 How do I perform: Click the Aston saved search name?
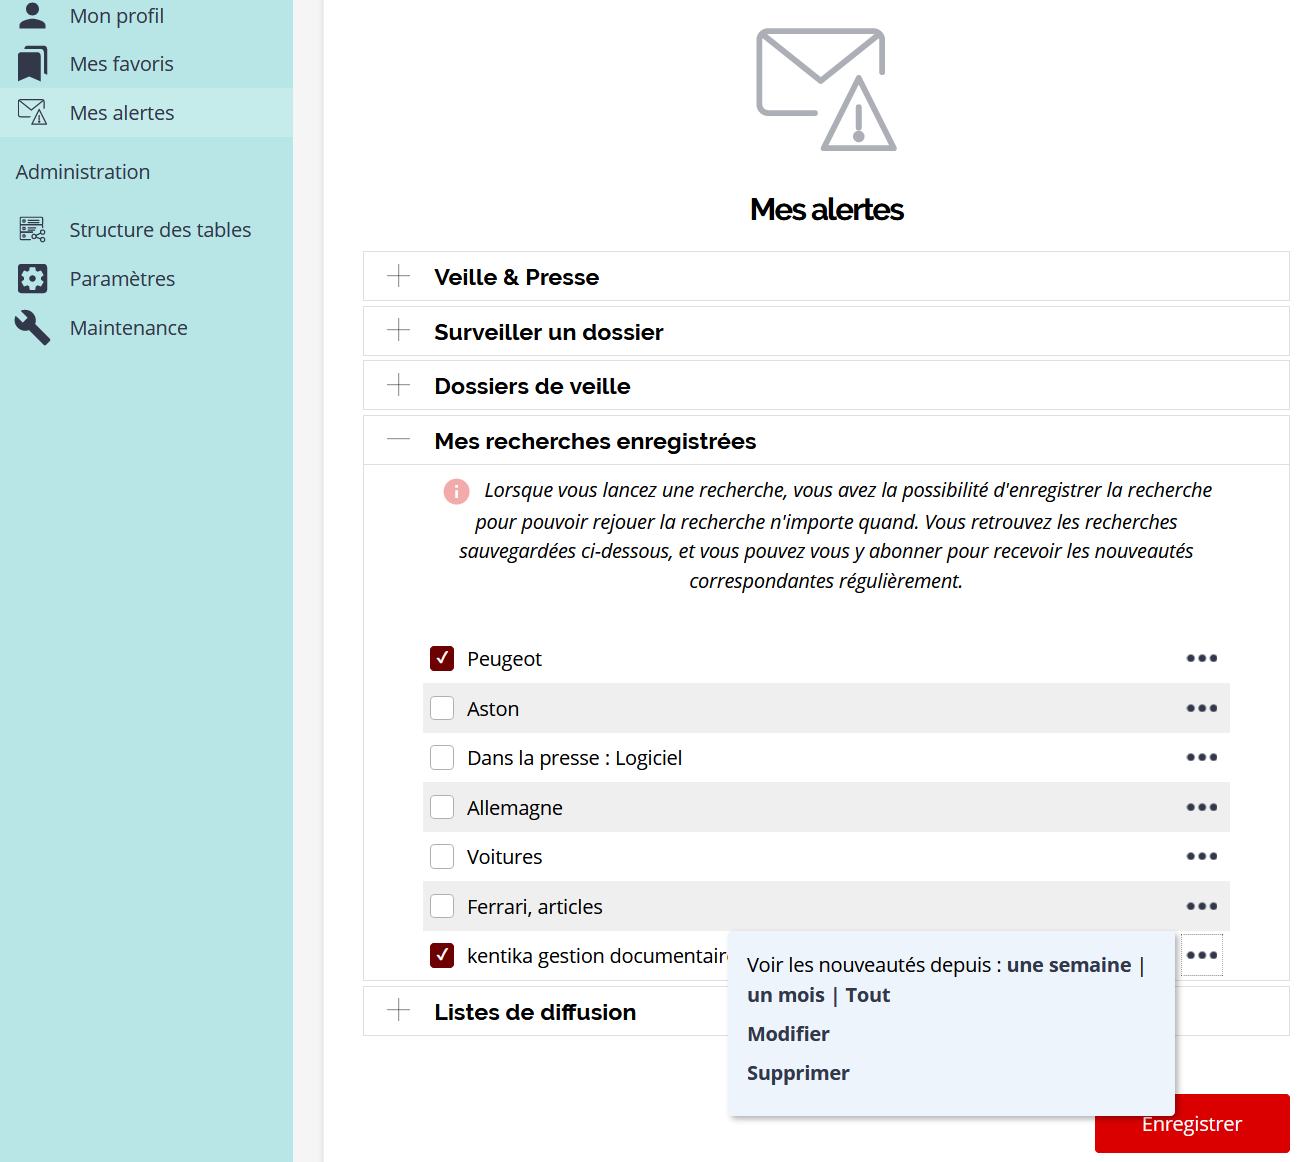pyautogui.click(x=493, y=709)
